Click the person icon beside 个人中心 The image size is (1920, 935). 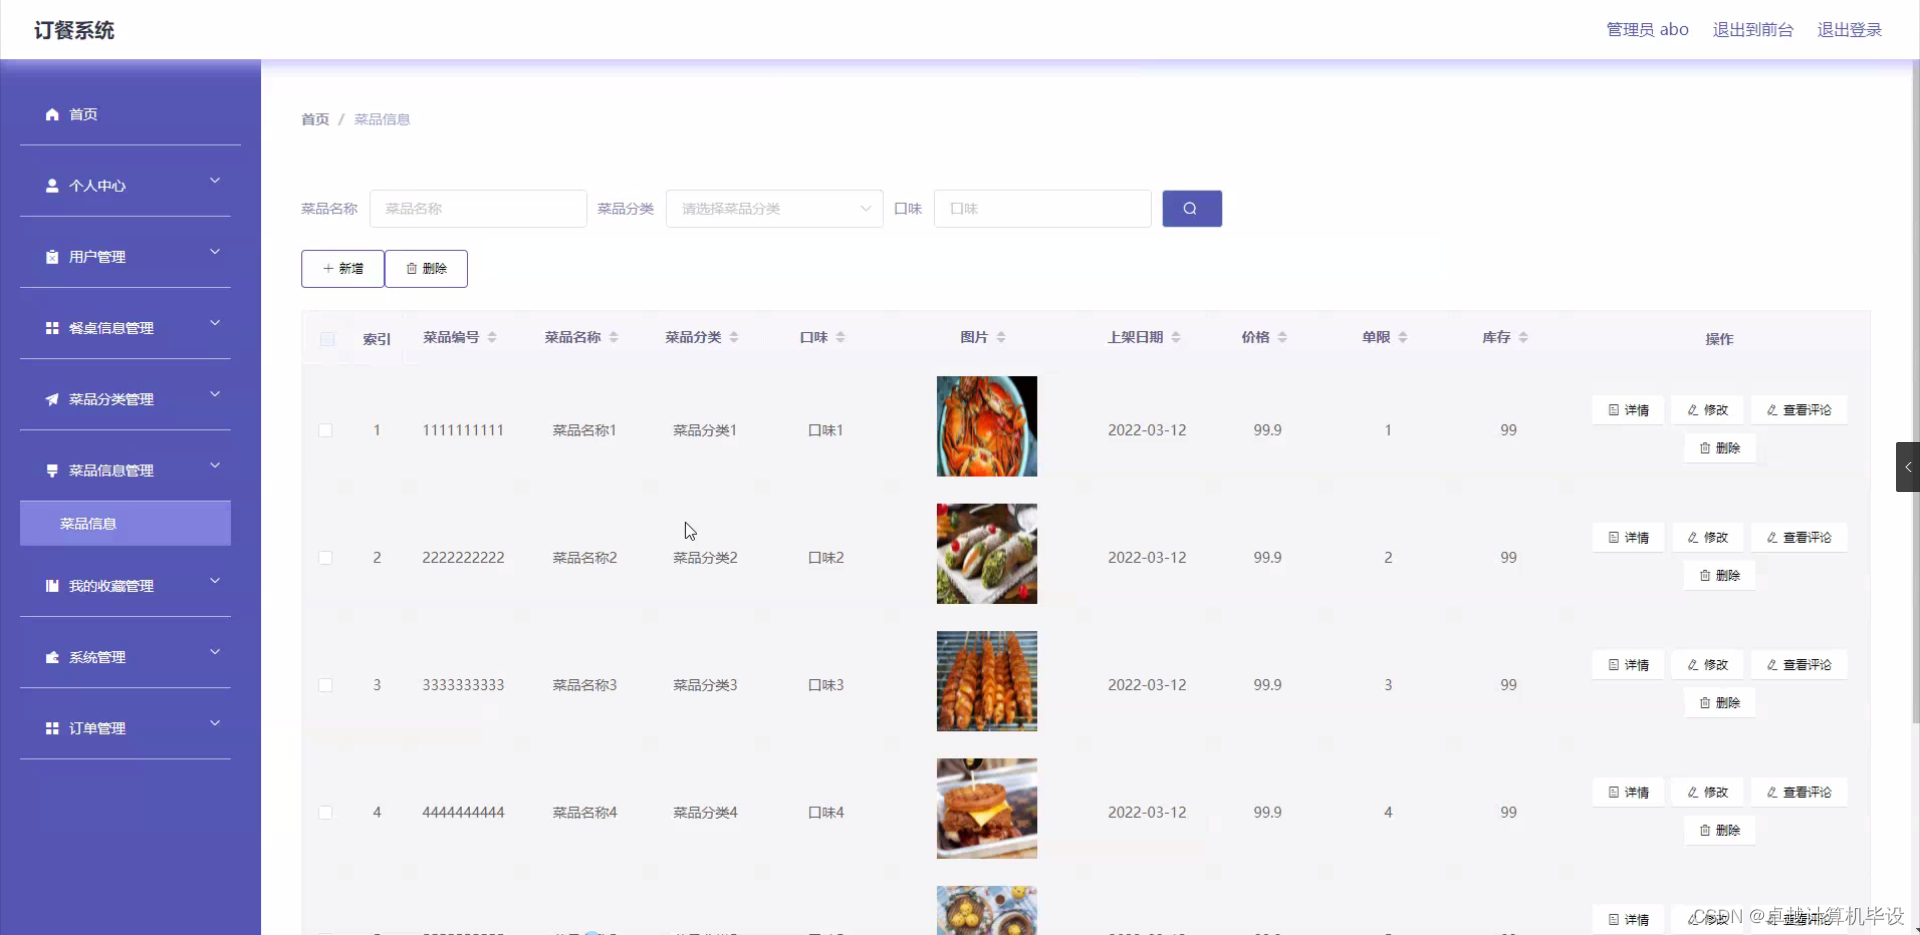pyautogui.click(x=51, y=185)
